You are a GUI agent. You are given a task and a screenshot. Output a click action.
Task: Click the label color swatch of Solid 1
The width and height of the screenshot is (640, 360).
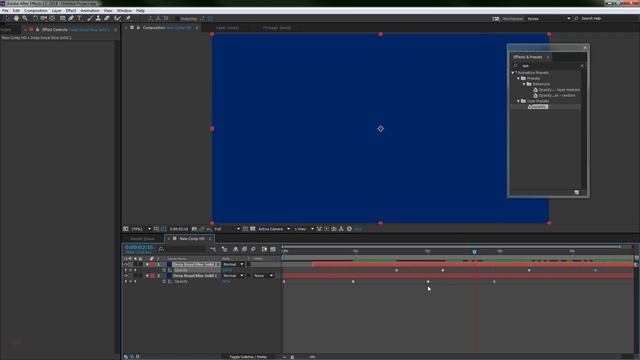[x=153, y=276]
